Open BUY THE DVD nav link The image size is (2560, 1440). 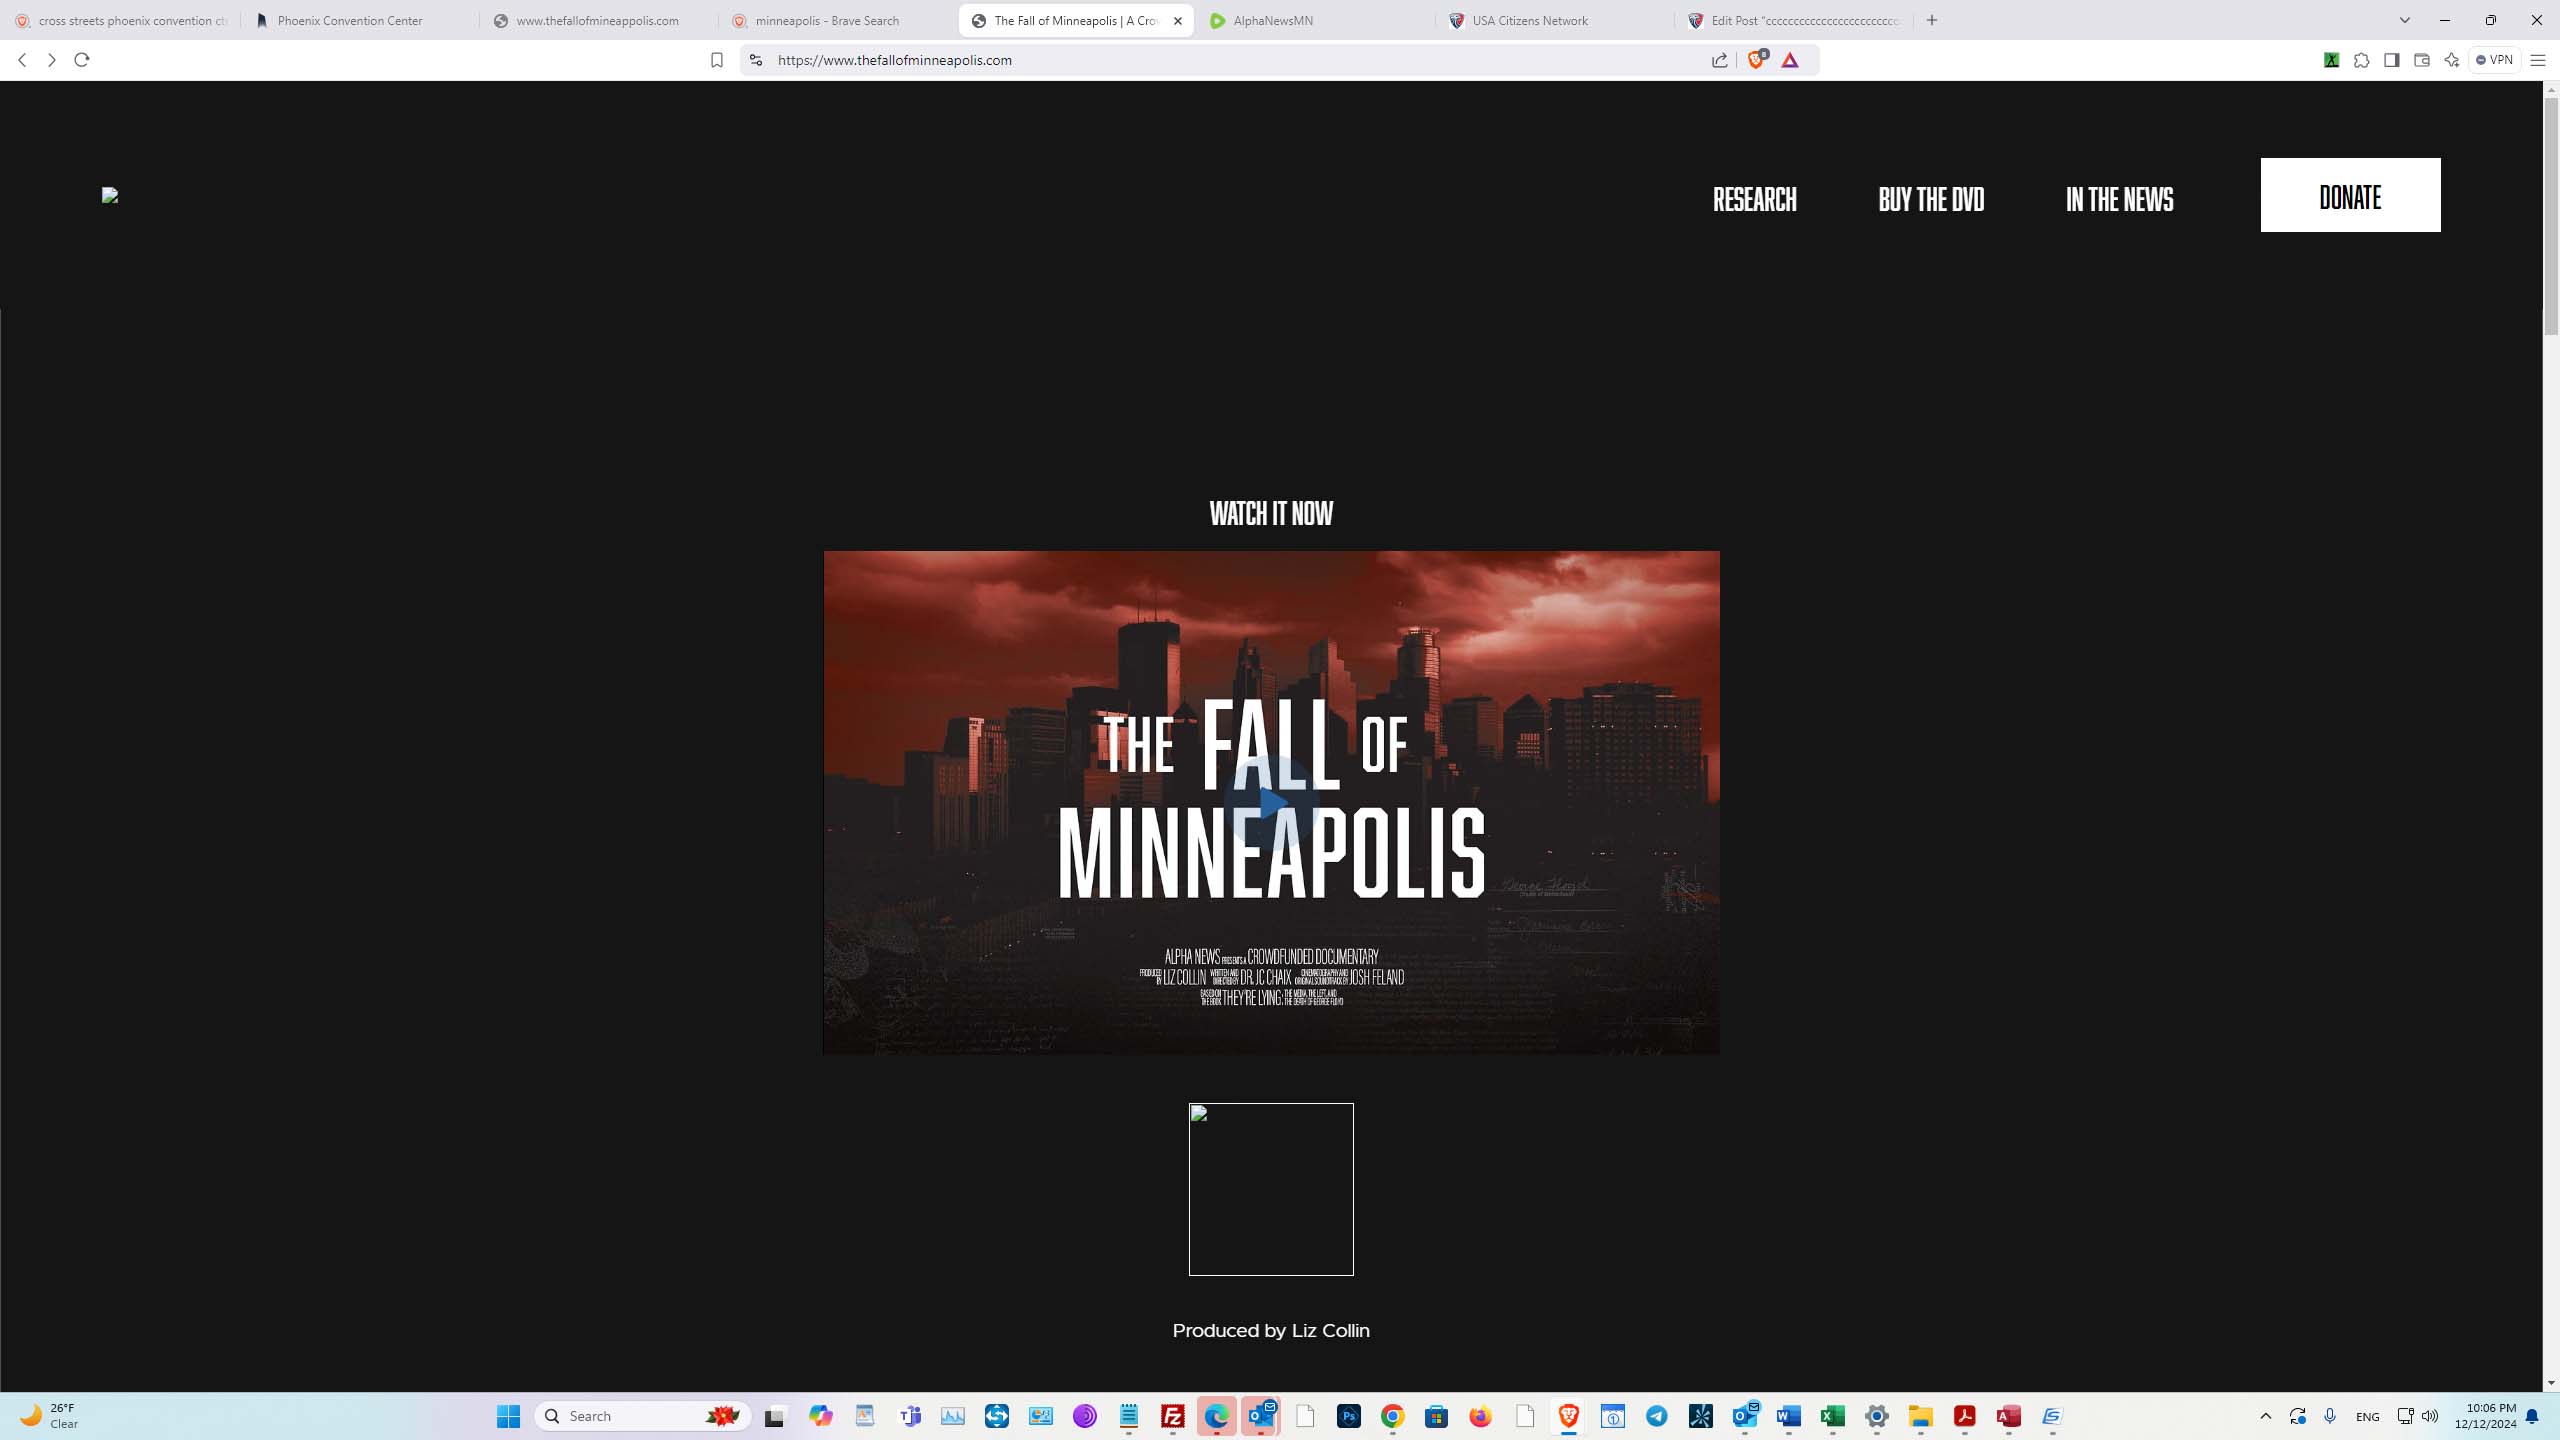tap(1931, 199)
